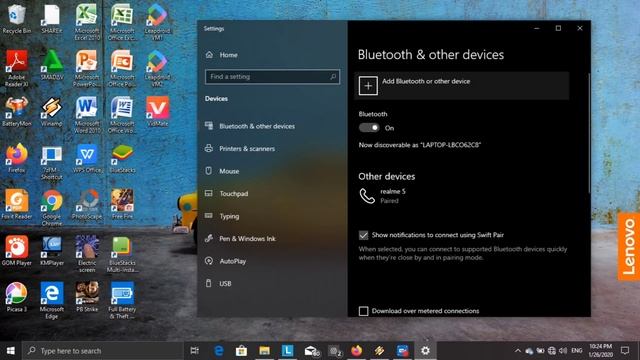Screen dimensions: 640x360
Task: Launch the BatteryMon desktop icon
Action: click(x=16, y=111)
